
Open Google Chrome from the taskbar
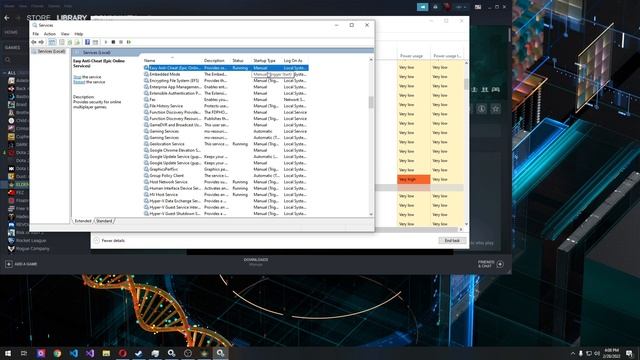[x=57, y=353]
